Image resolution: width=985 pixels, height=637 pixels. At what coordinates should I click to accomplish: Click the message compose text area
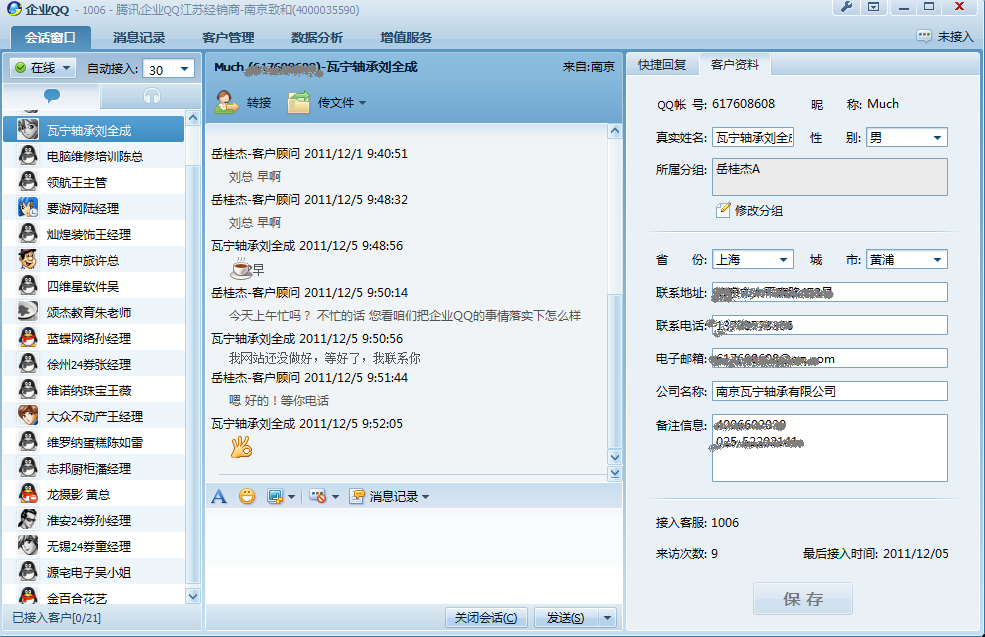413,556
